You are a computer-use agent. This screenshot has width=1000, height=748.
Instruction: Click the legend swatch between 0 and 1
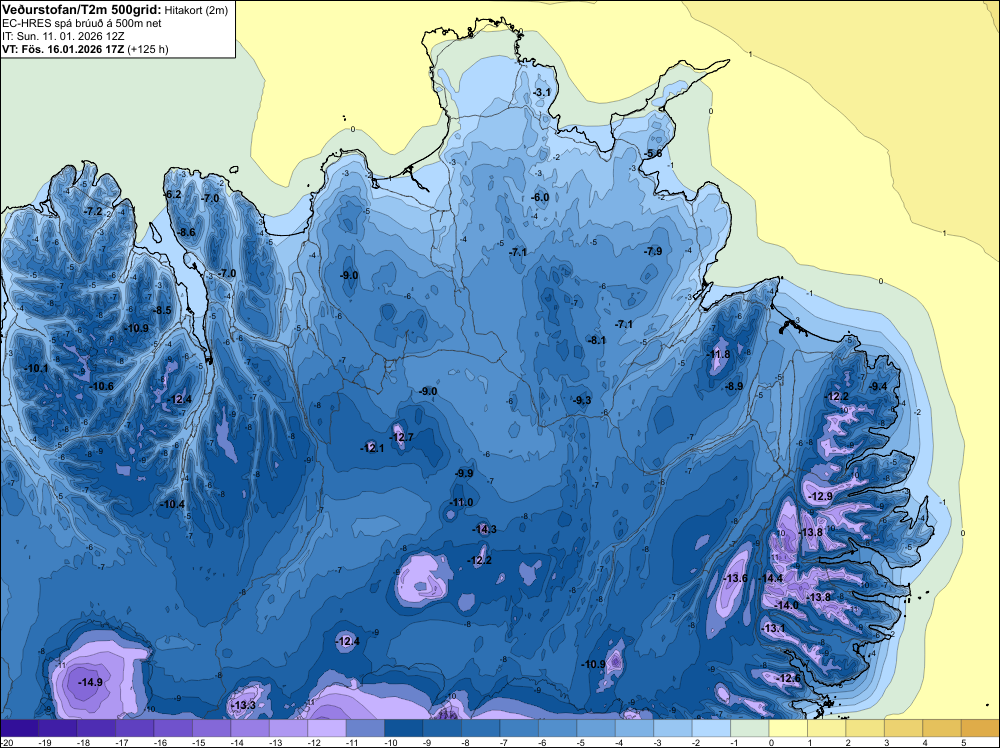(788, 728)
